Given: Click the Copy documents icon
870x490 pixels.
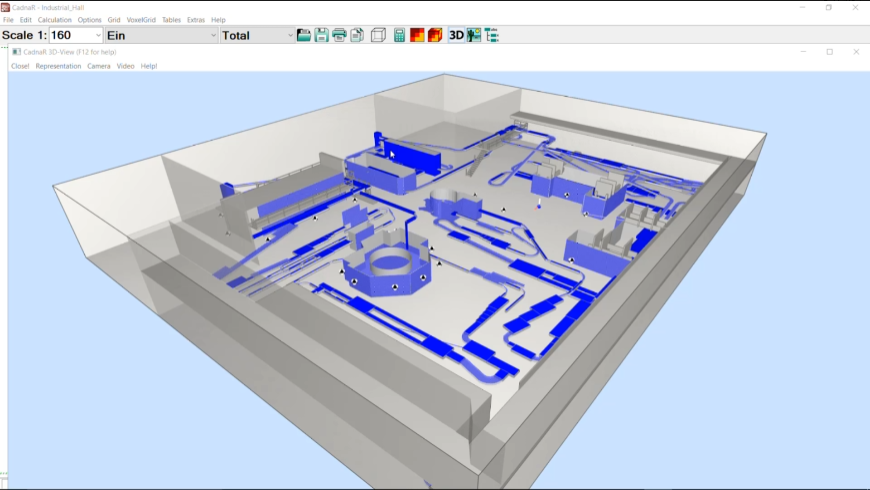Looking at the screenshot, I should [x=357, y=35].
